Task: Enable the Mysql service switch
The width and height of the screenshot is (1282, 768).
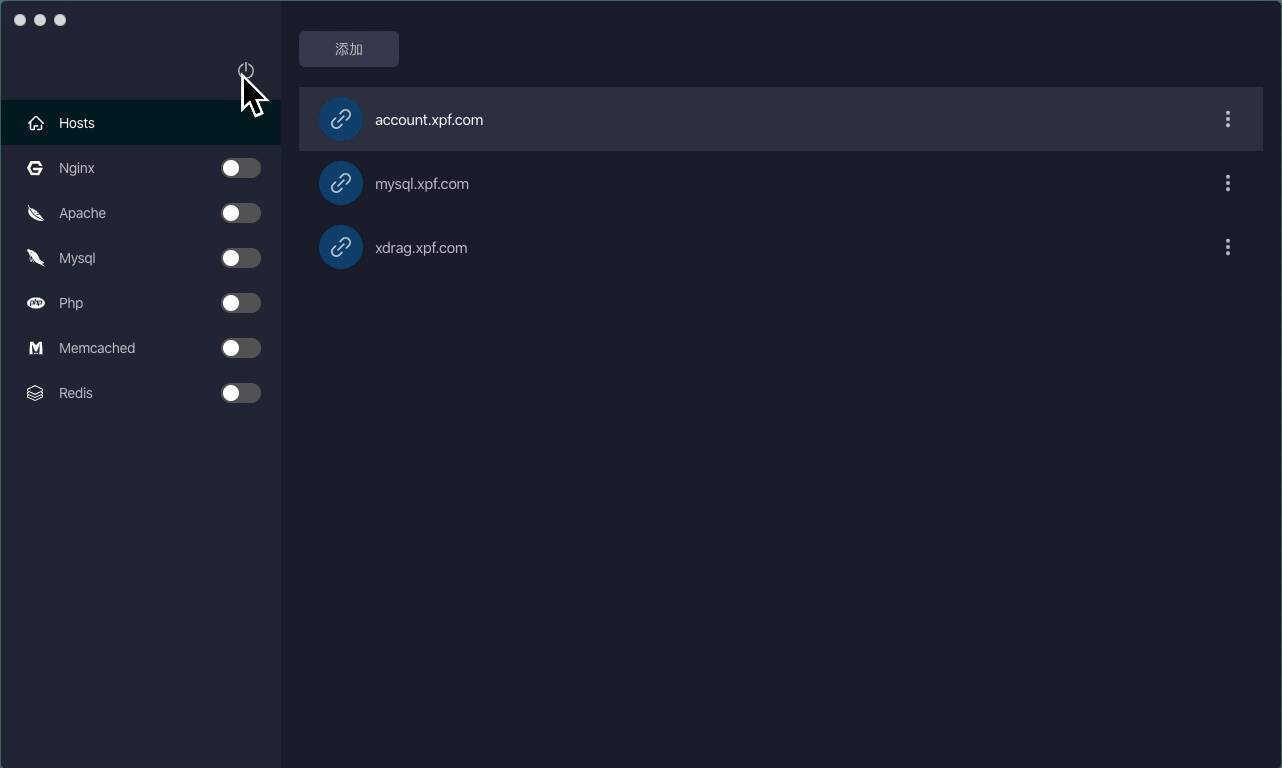Action: pyautogui.click(x=241, y=258)
